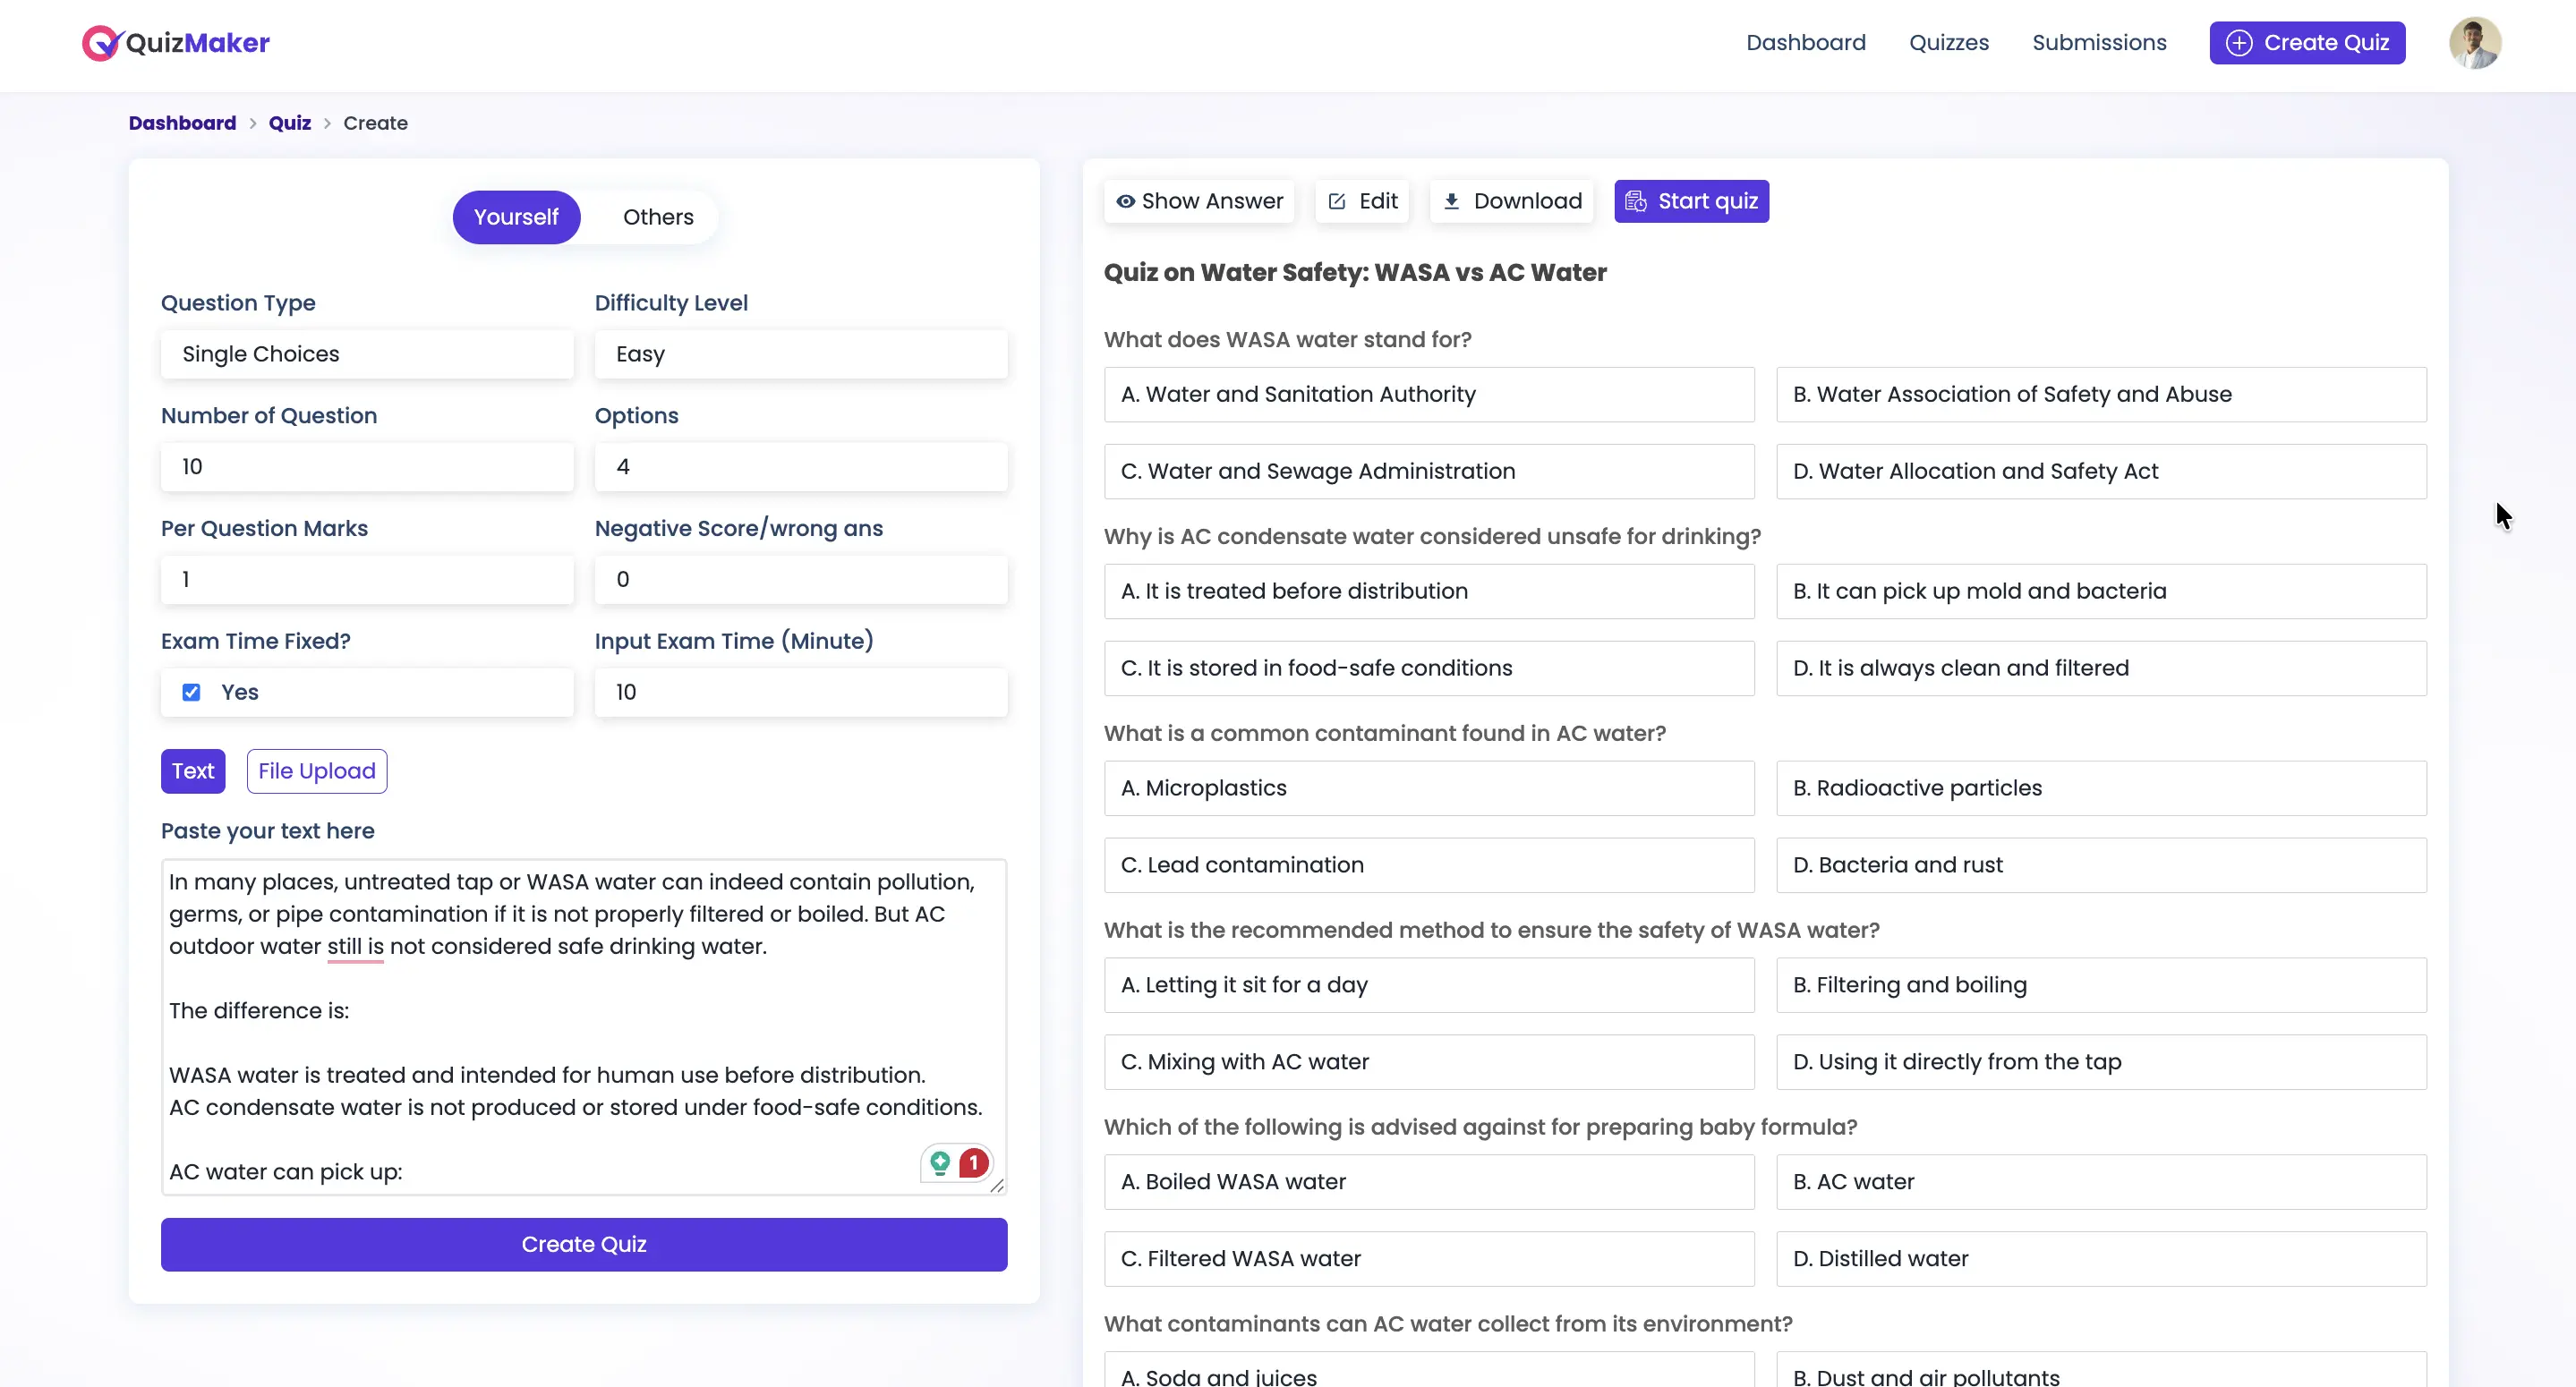Select answer B. Water Association of Safety and Abuse

[x=2101, y=394]
